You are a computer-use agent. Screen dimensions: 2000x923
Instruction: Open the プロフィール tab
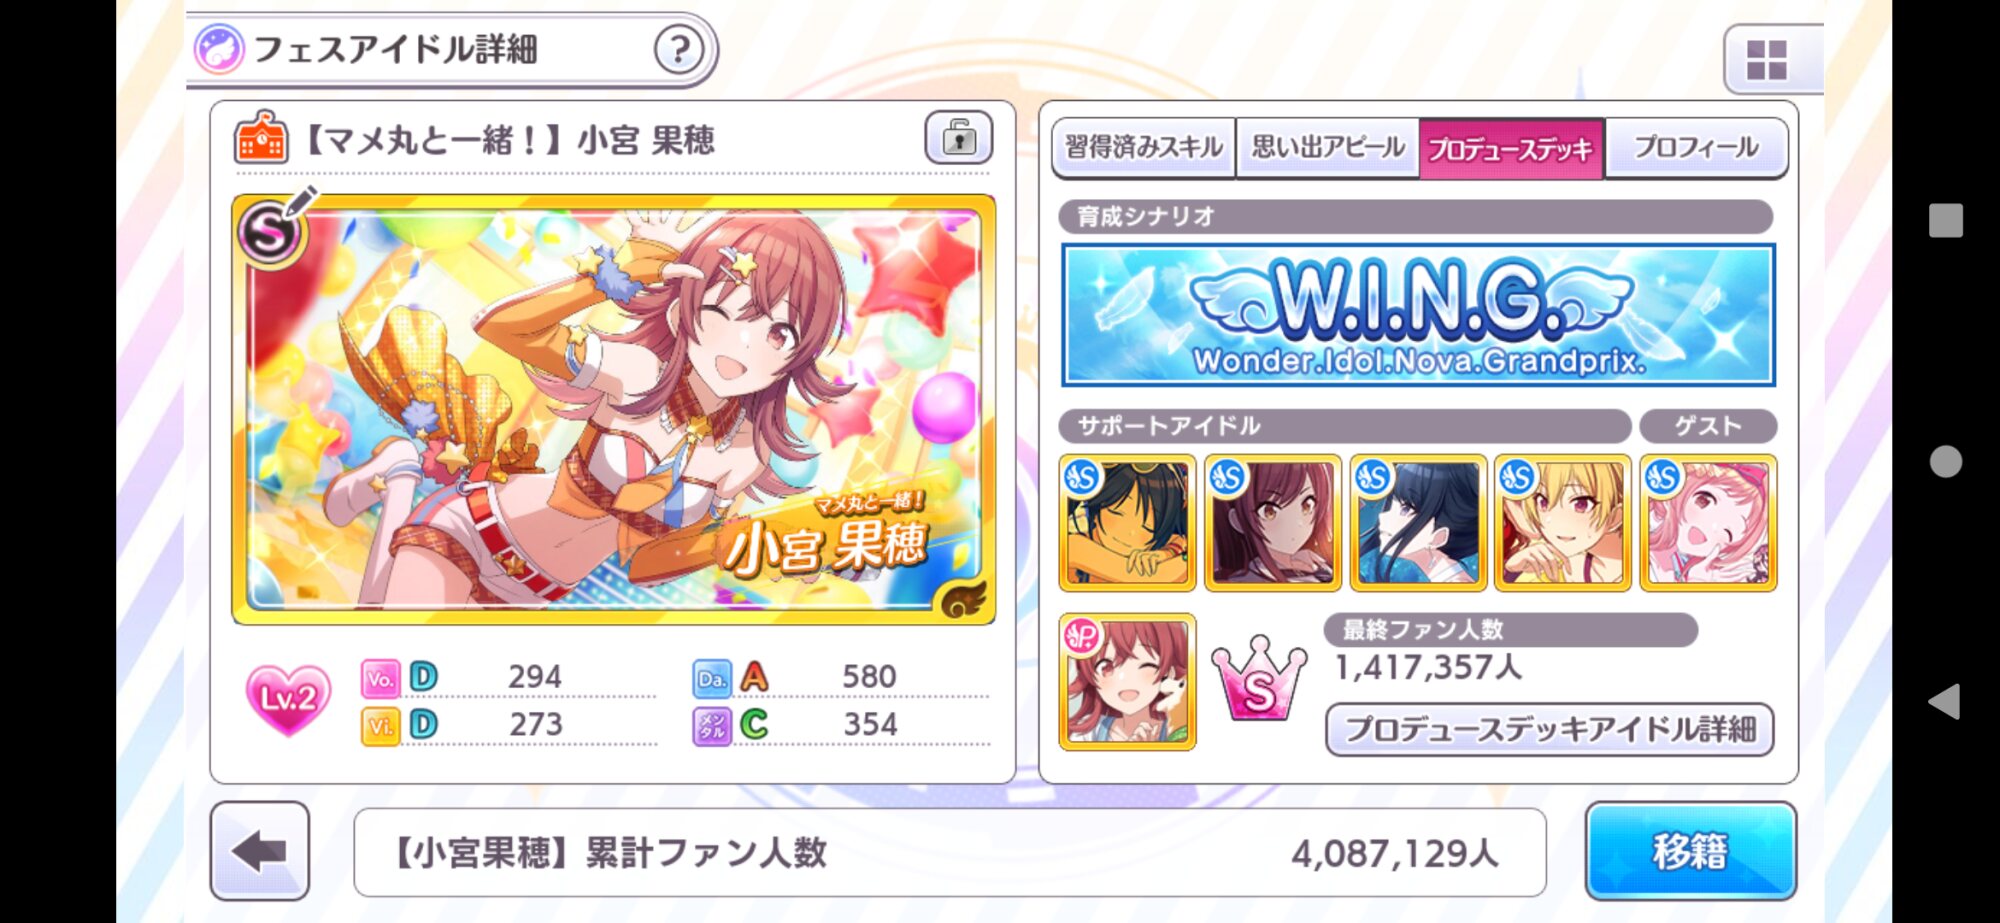1696,148
